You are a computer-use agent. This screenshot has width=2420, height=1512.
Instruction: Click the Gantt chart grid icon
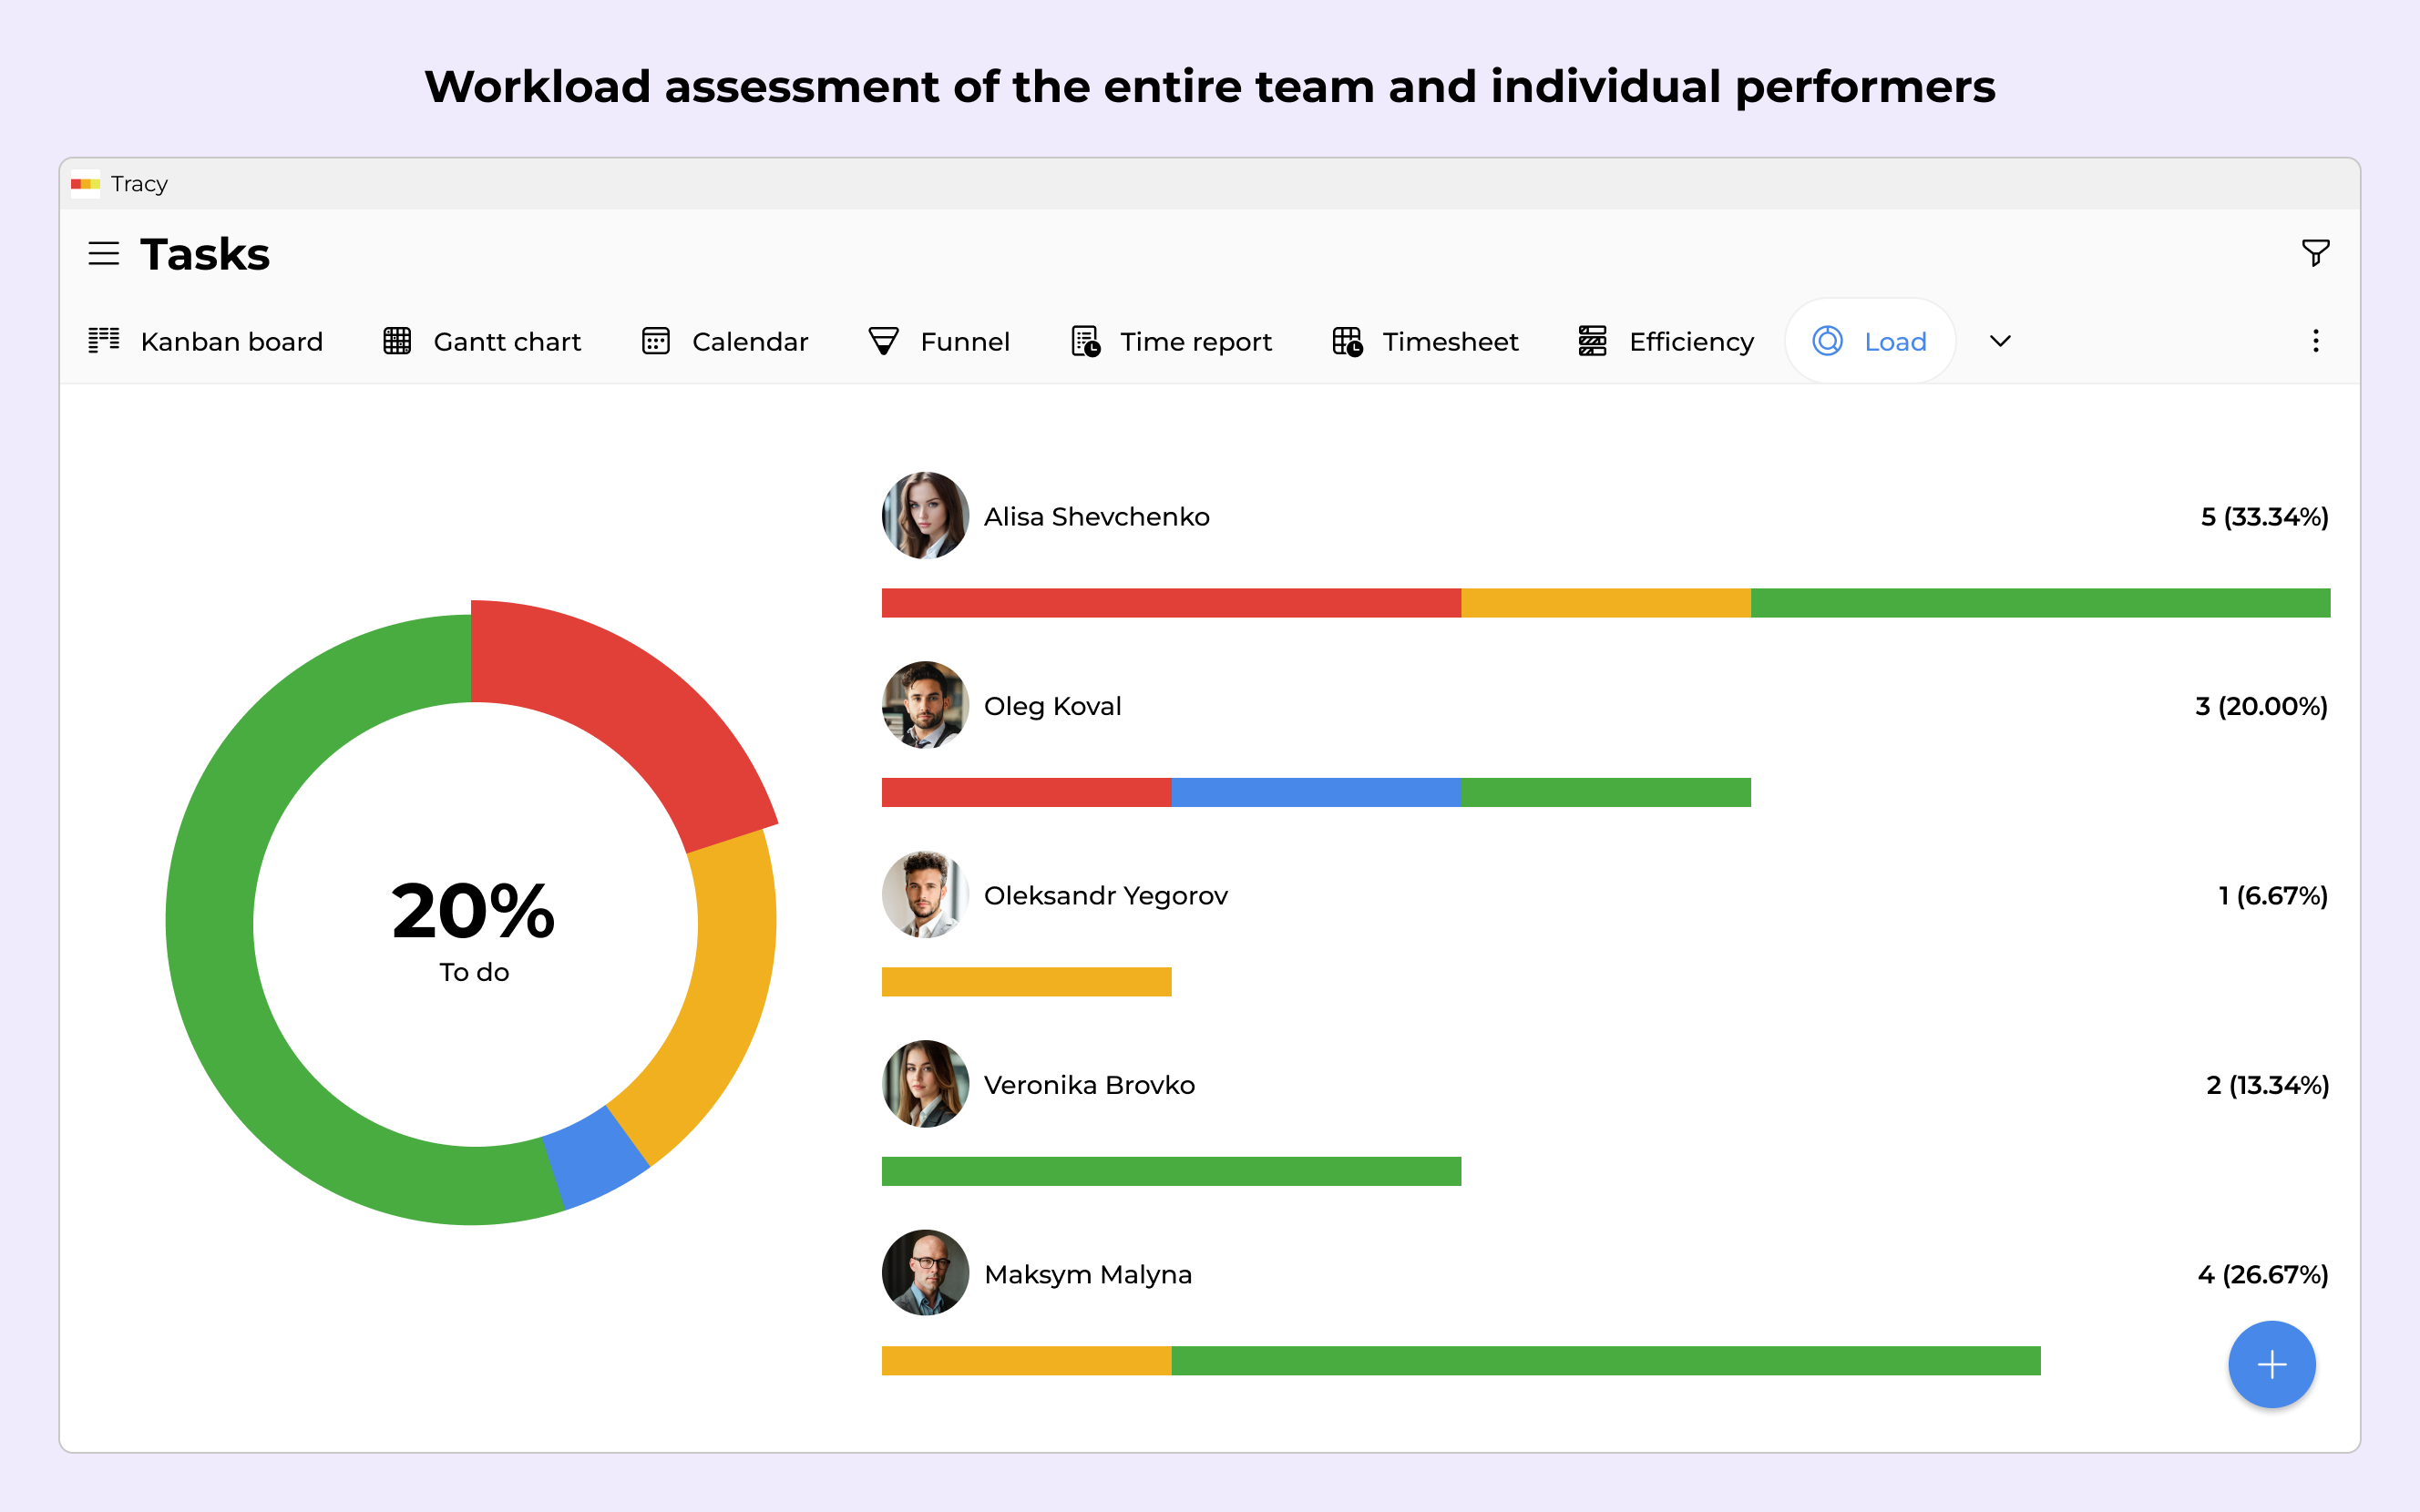(397, 341)
